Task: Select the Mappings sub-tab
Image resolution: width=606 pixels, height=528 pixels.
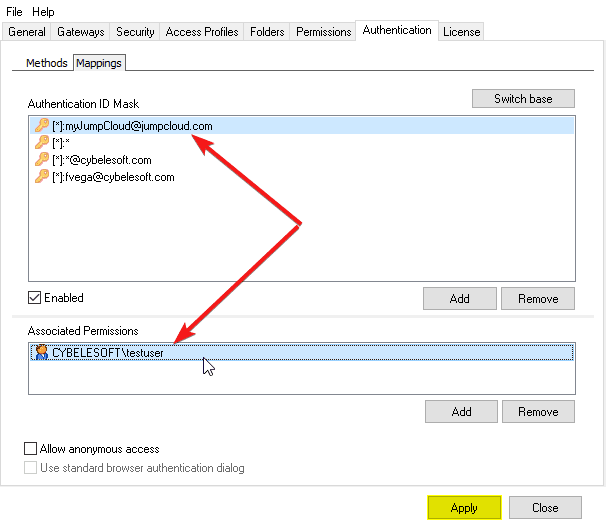Action: (99, 63)
